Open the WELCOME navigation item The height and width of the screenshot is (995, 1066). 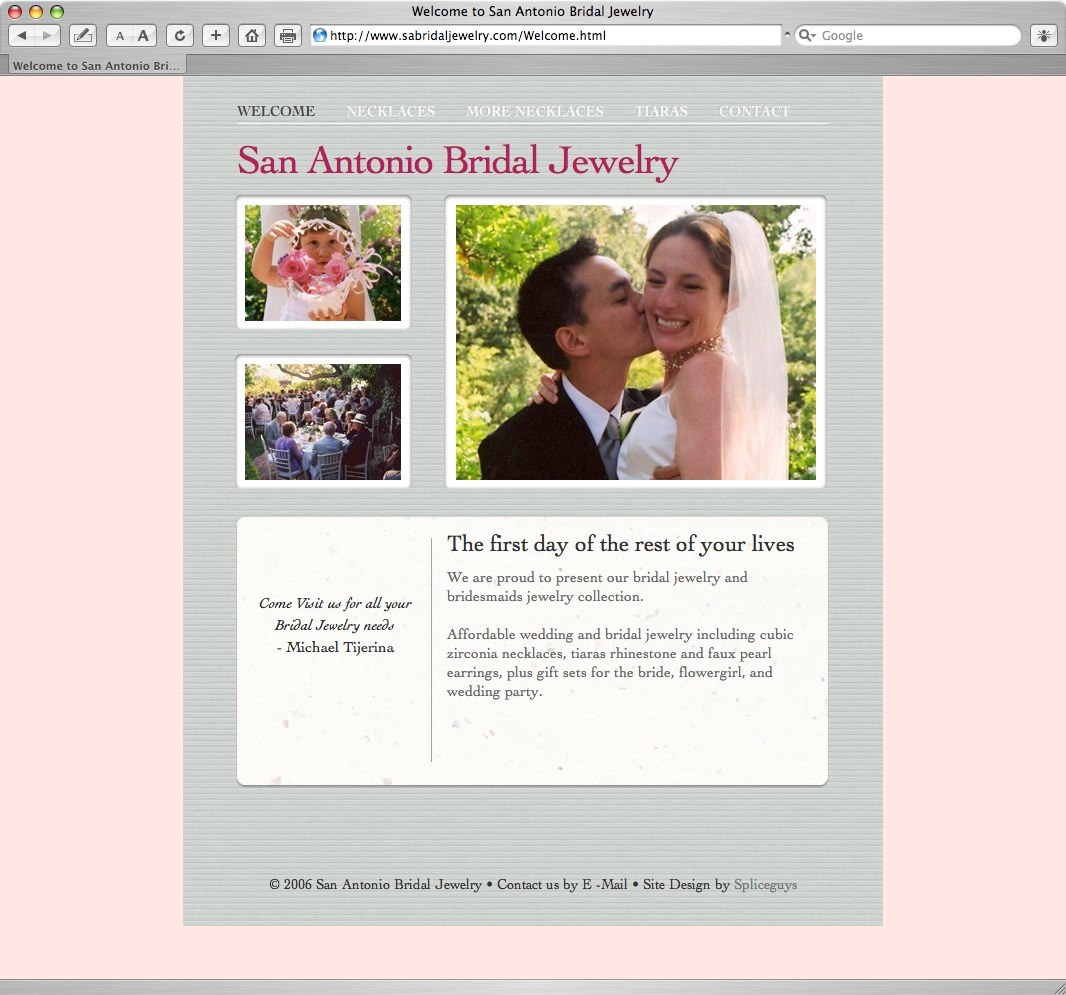[x=276, y=111]
